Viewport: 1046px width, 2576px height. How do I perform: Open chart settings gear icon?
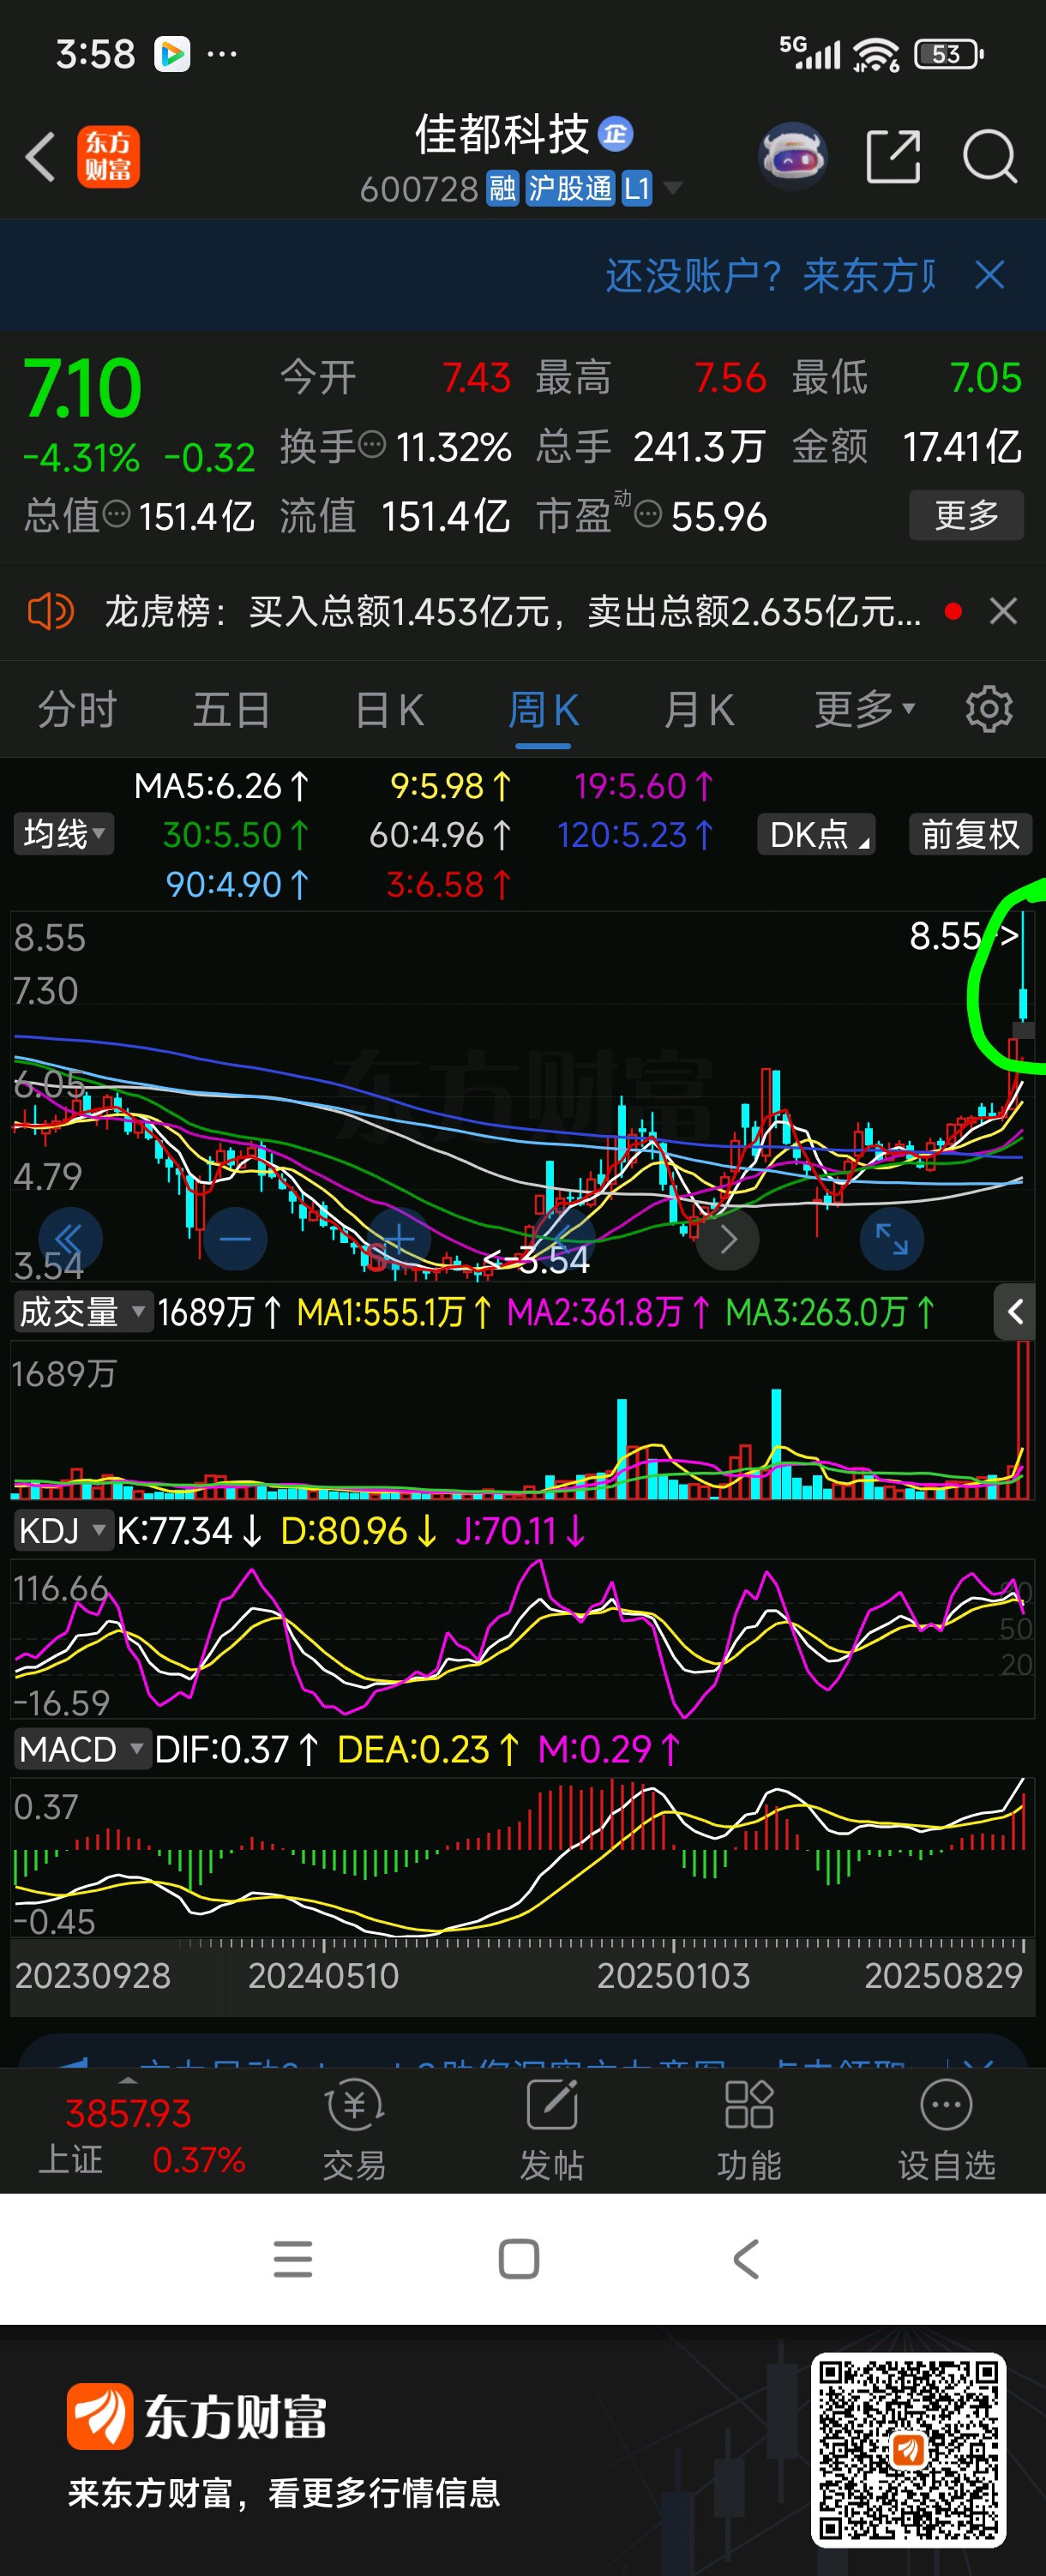989,709
